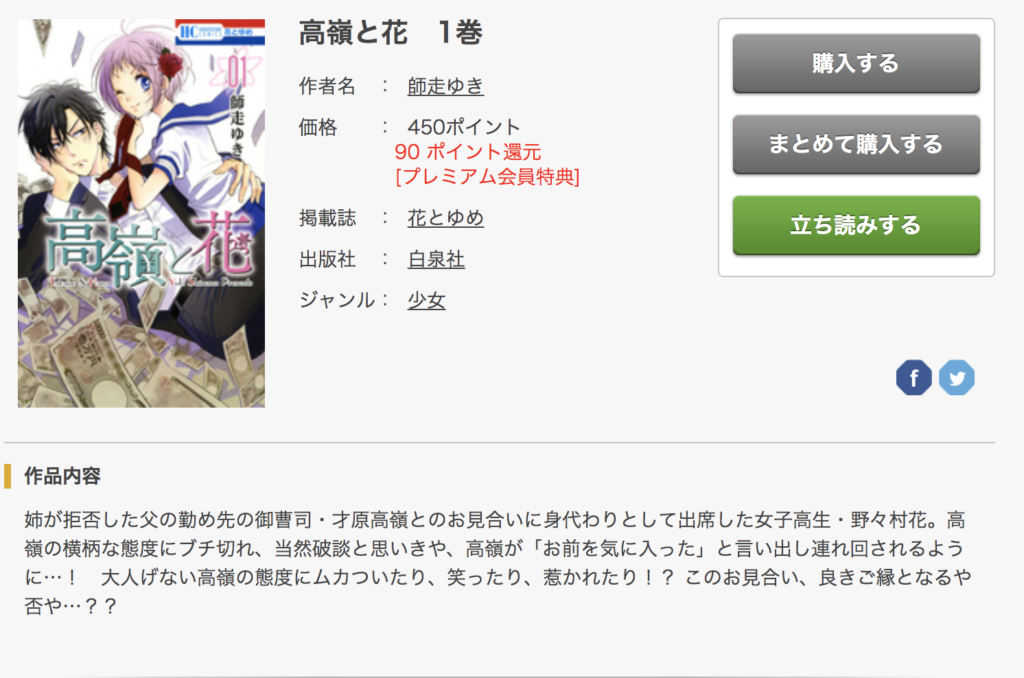Open the green 立ち読みする preview button
The width and height of the screenshot is (1024, 678).
[856, 225]
